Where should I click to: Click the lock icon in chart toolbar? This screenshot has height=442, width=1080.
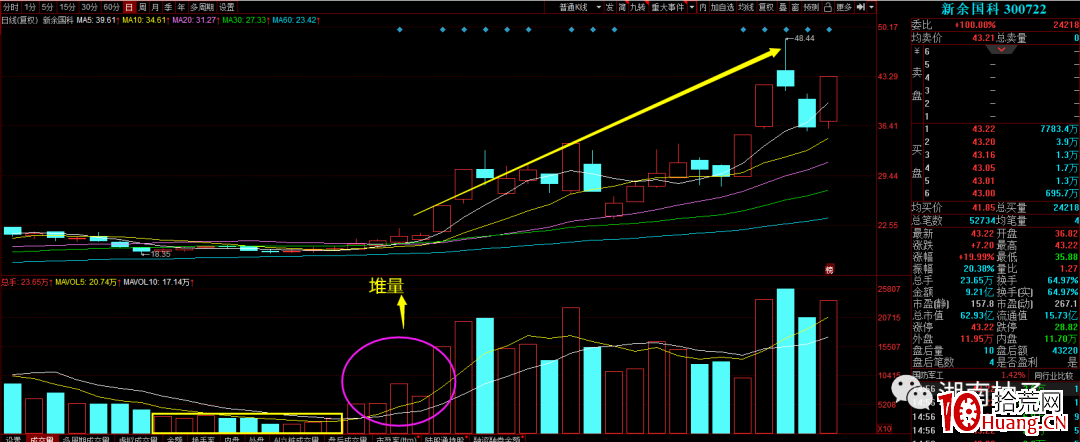(827, 8)
